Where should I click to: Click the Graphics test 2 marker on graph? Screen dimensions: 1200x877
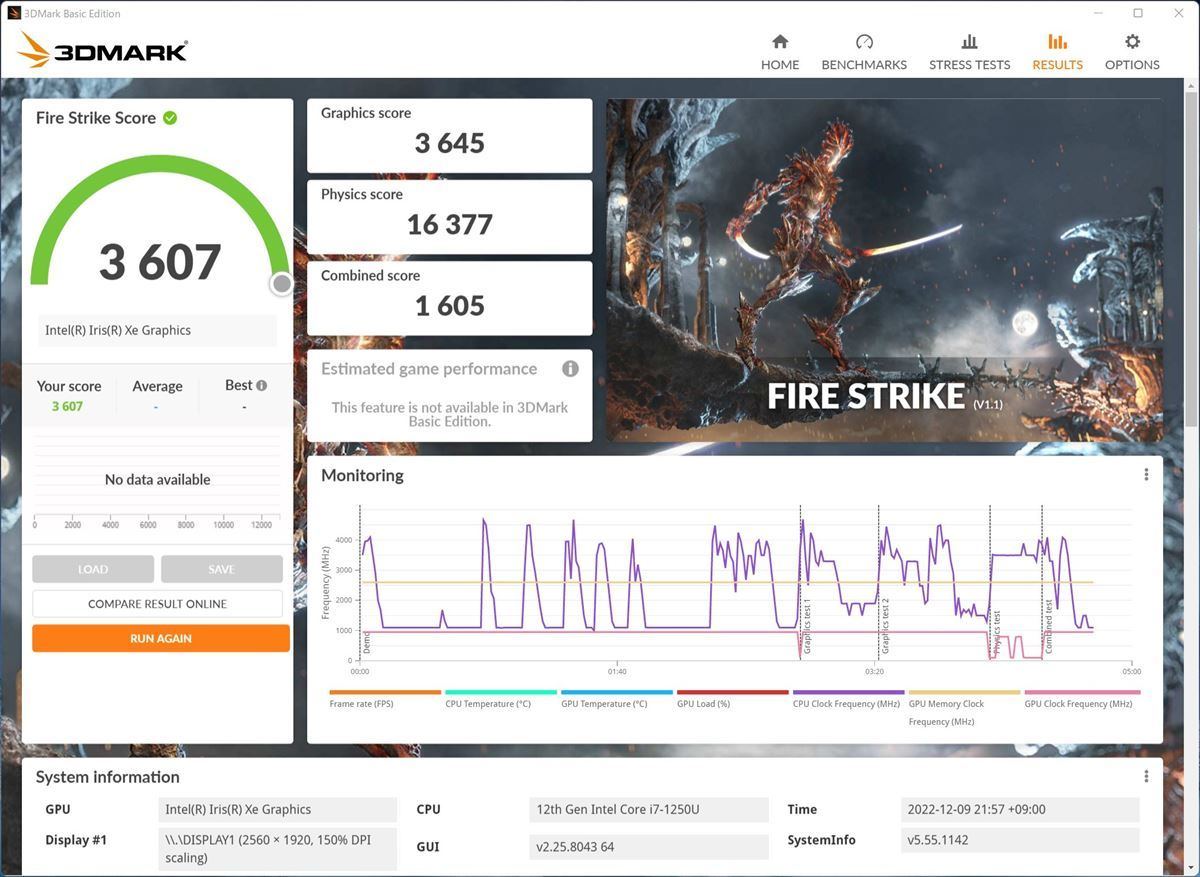tap(885, 626)
